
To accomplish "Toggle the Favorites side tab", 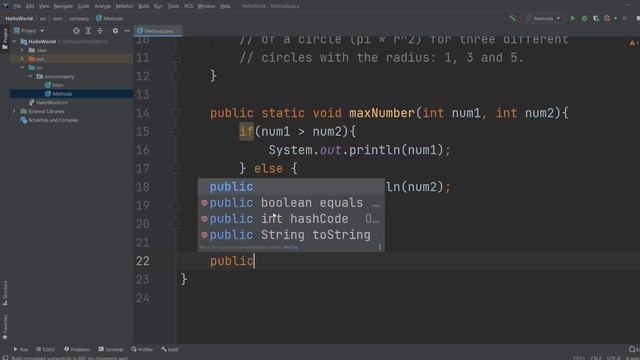I will tap(5, 327).
